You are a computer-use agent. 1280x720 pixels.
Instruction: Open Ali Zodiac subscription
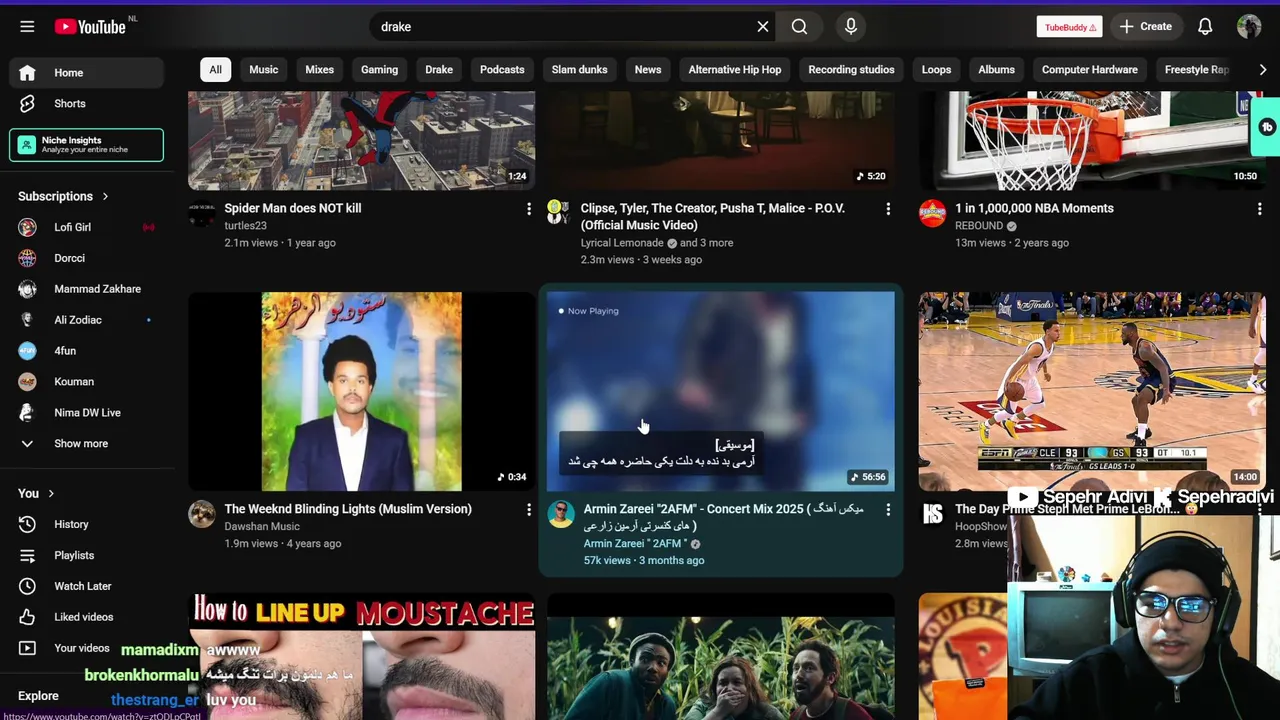click(x=86, y=320)
